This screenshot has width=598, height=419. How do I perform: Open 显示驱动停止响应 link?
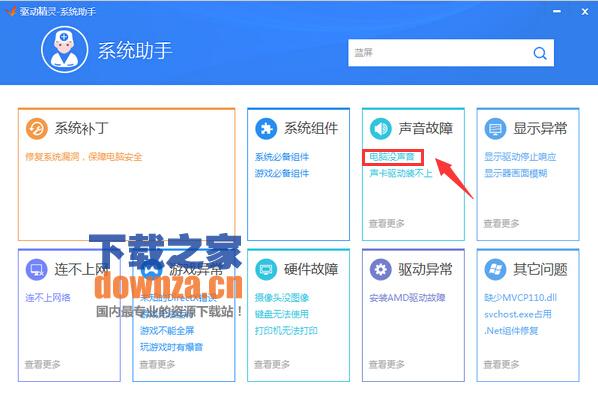click(x=520, y=157)
